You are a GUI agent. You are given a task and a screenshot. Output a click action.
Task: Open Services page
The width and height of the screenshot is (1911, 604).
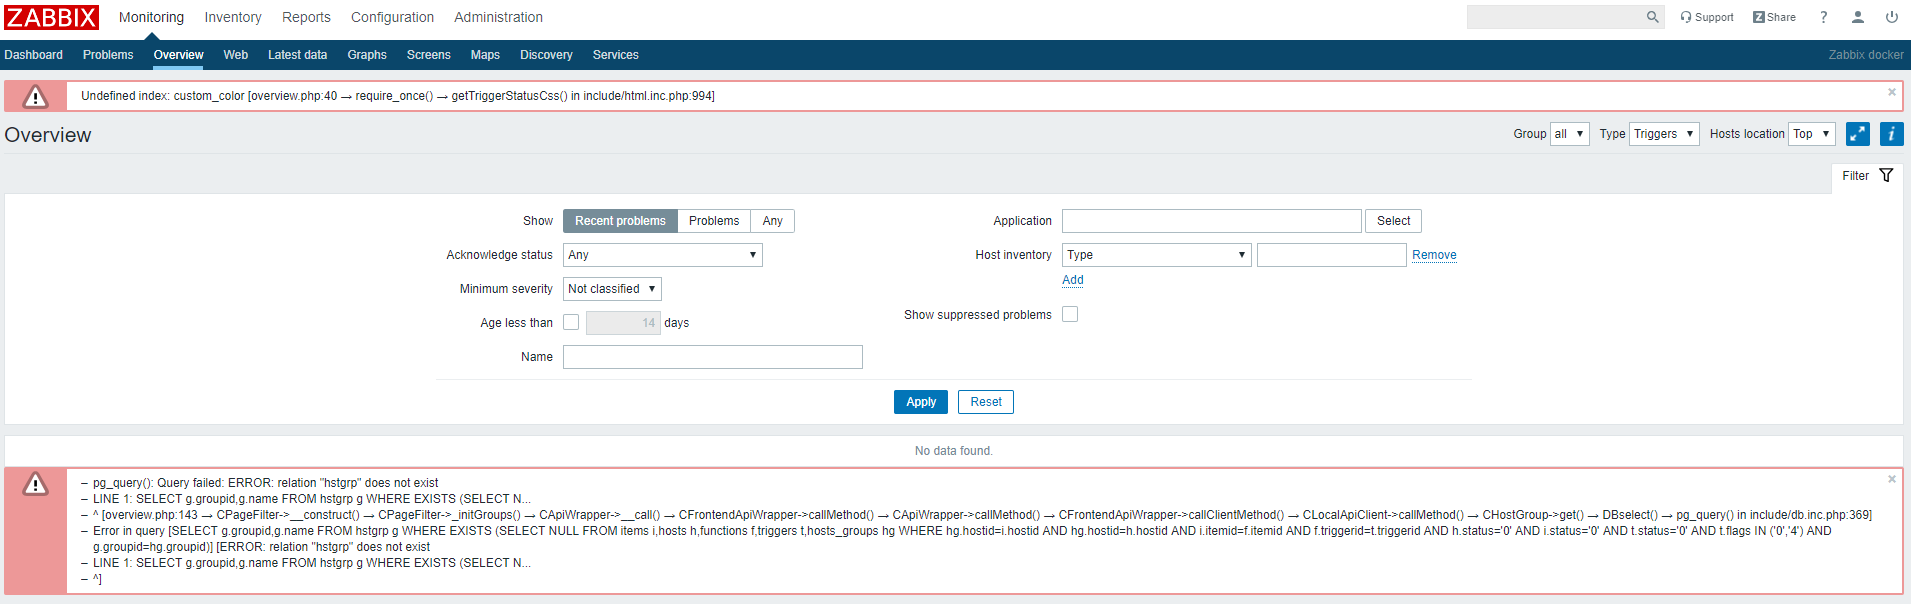(x=615, y=55)
